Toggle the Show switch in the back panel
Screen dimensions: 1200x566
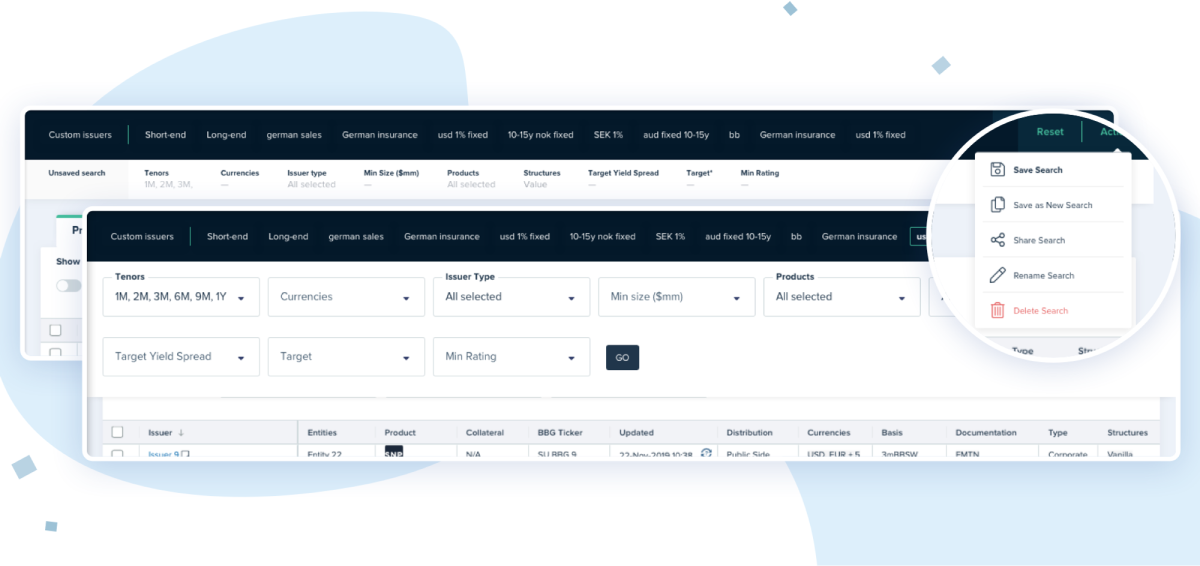click(68, 285)
